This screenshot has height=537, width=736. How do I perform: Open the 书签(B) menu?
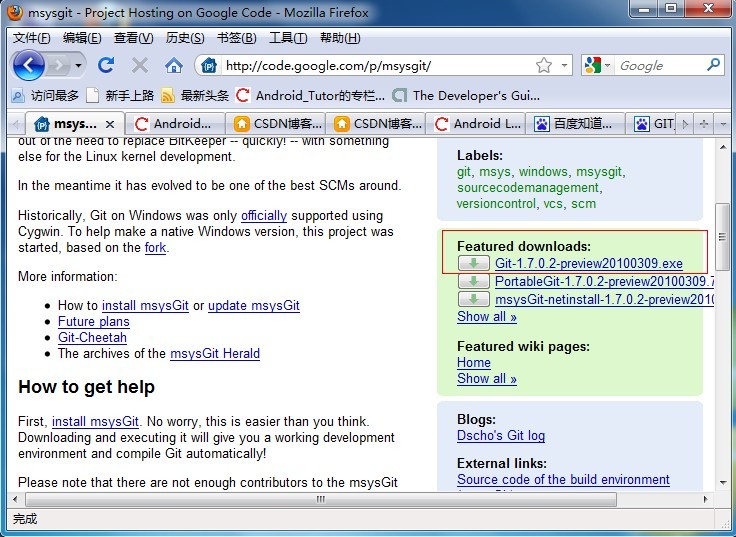(237, 38)
